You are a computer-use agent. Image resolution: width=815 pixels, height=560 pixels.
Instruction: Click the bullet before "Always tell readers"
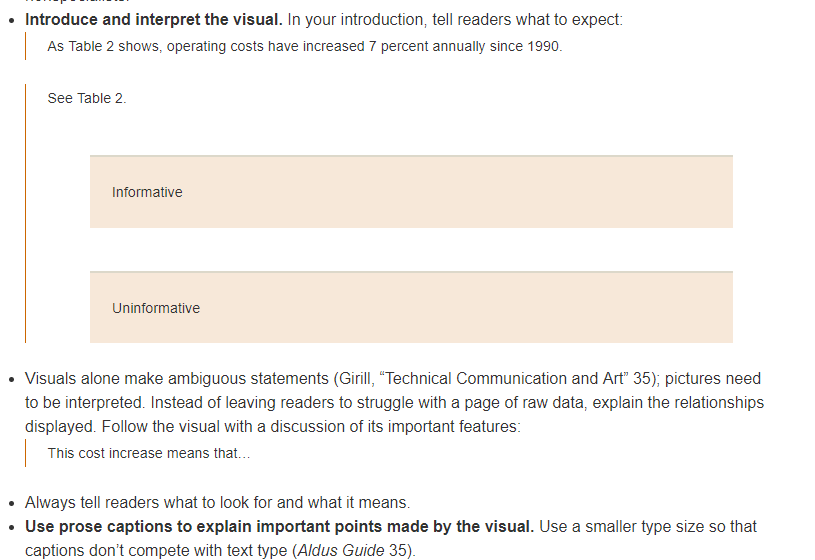coord(12,504)
